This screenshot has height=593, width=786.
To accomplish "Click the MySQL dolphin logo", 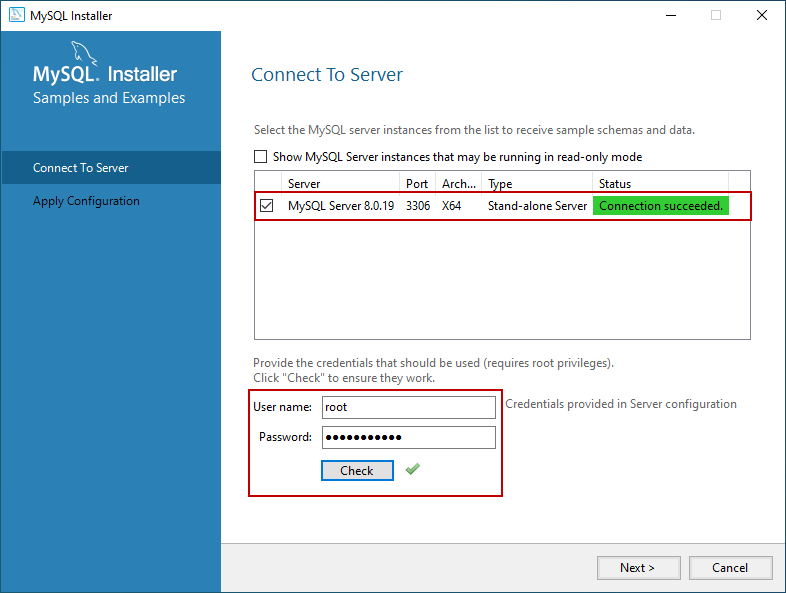I will point(84,53).
